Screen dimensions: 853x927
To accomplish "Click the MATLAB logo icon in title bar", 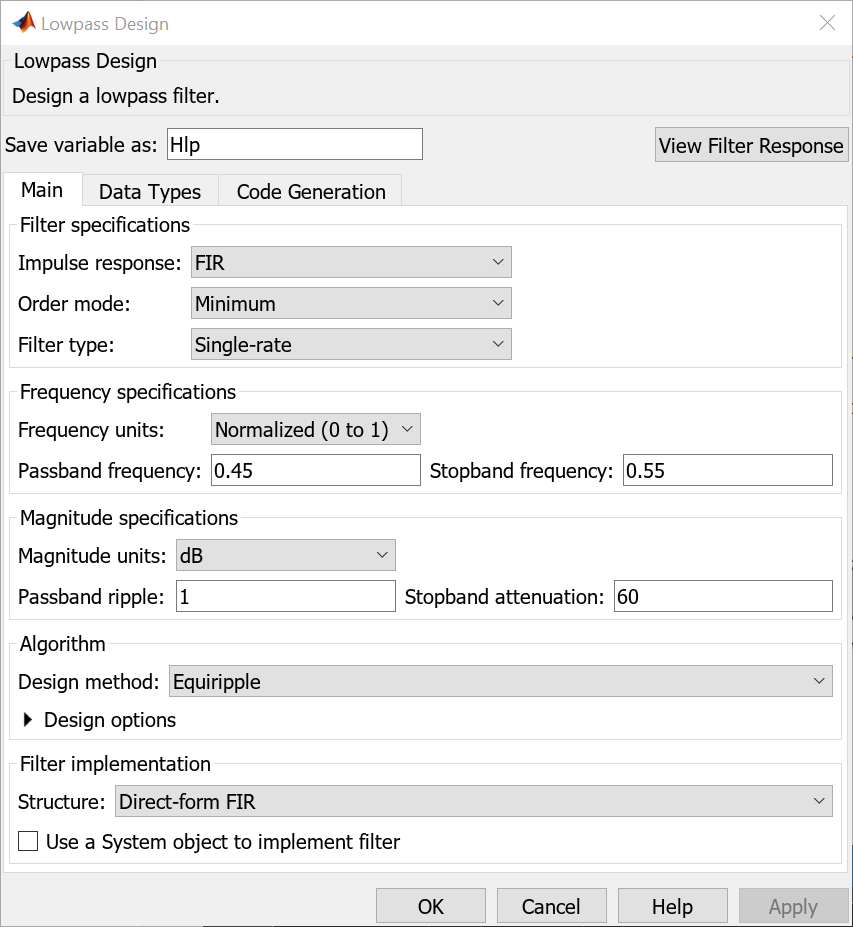I will click(22, 23).
